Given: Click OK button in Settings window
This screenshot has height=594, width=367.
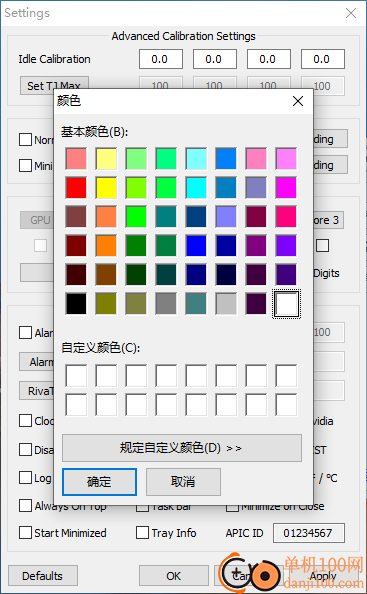Looking at the screenshot, I should [x=173, y=576].
